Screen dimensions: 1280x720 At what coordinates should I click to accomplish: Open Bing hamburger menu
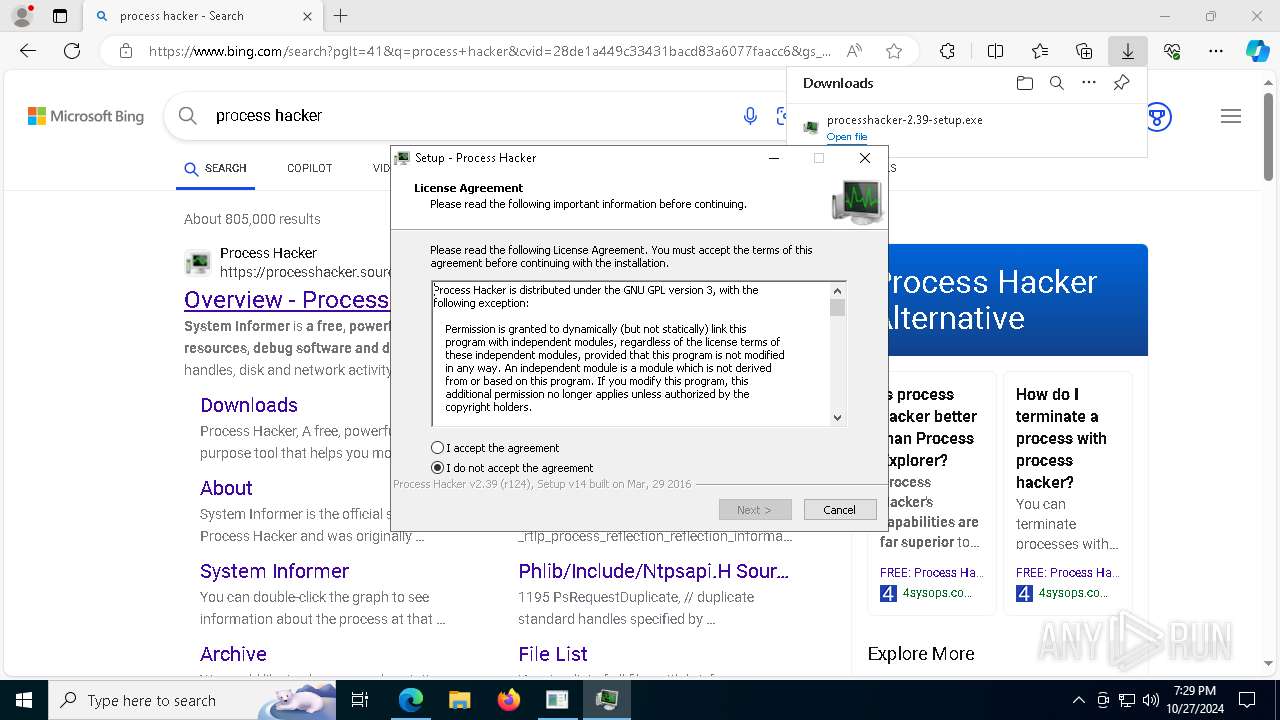pyautogui.click(x=1231, y=116)
